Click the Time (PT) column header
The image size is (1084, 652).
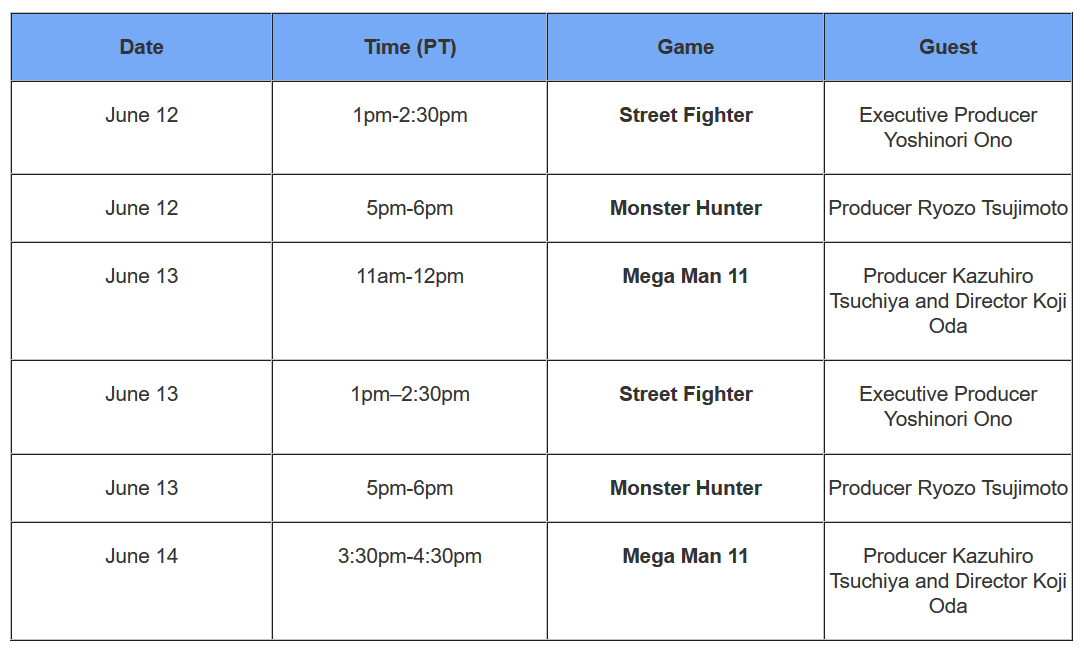coord(410,47)
